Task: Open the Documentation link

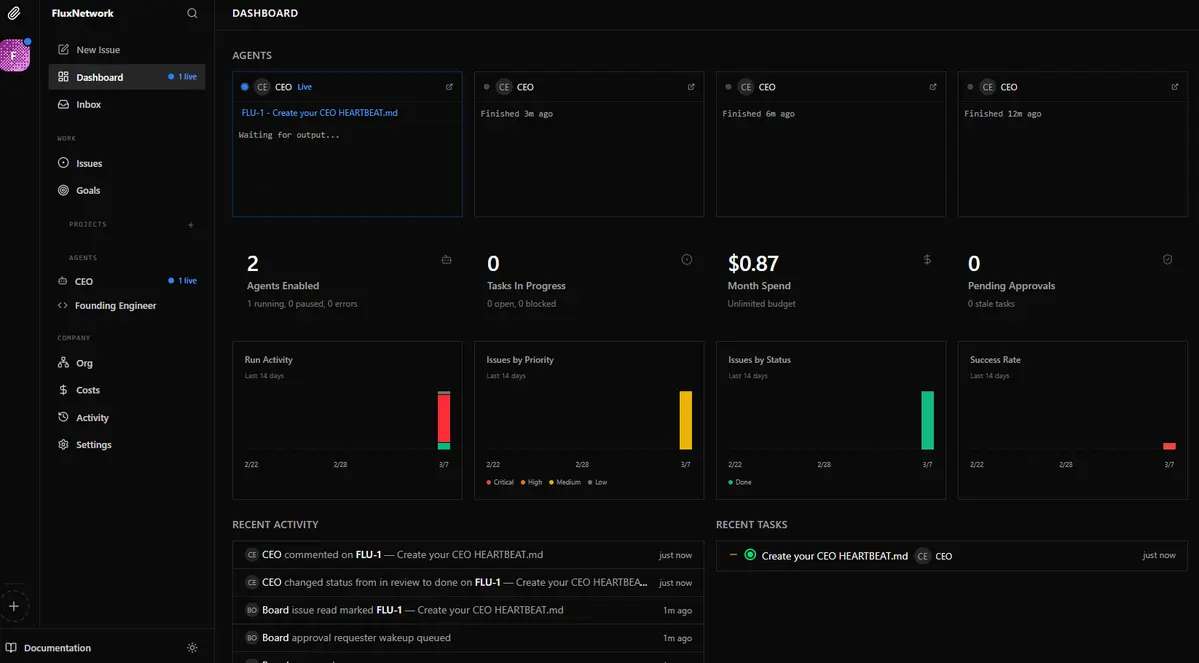Action: [x=57, y=648]
